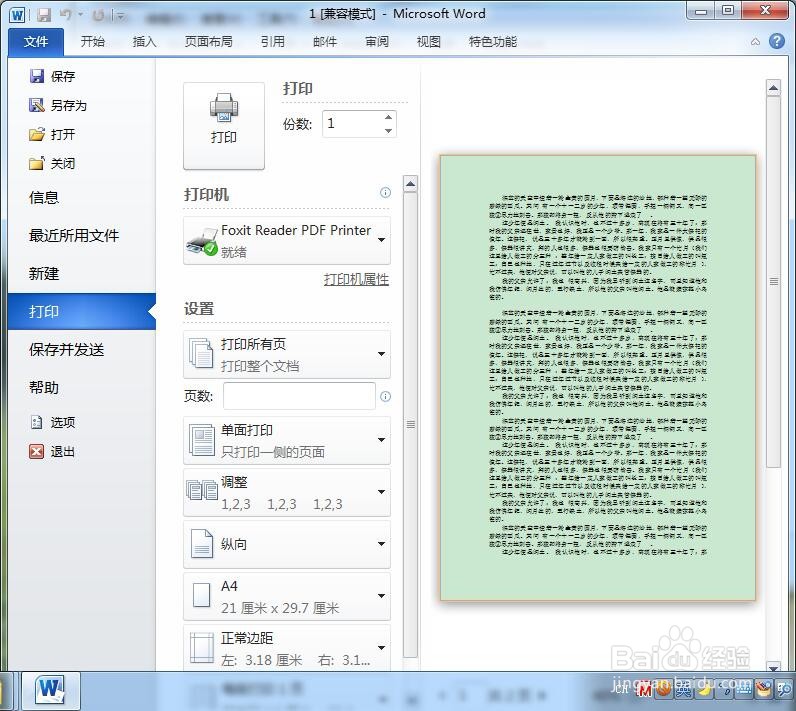Click the Word icon on the taskbar
Viewport: 796px width, 711px height.
point(50,690)
